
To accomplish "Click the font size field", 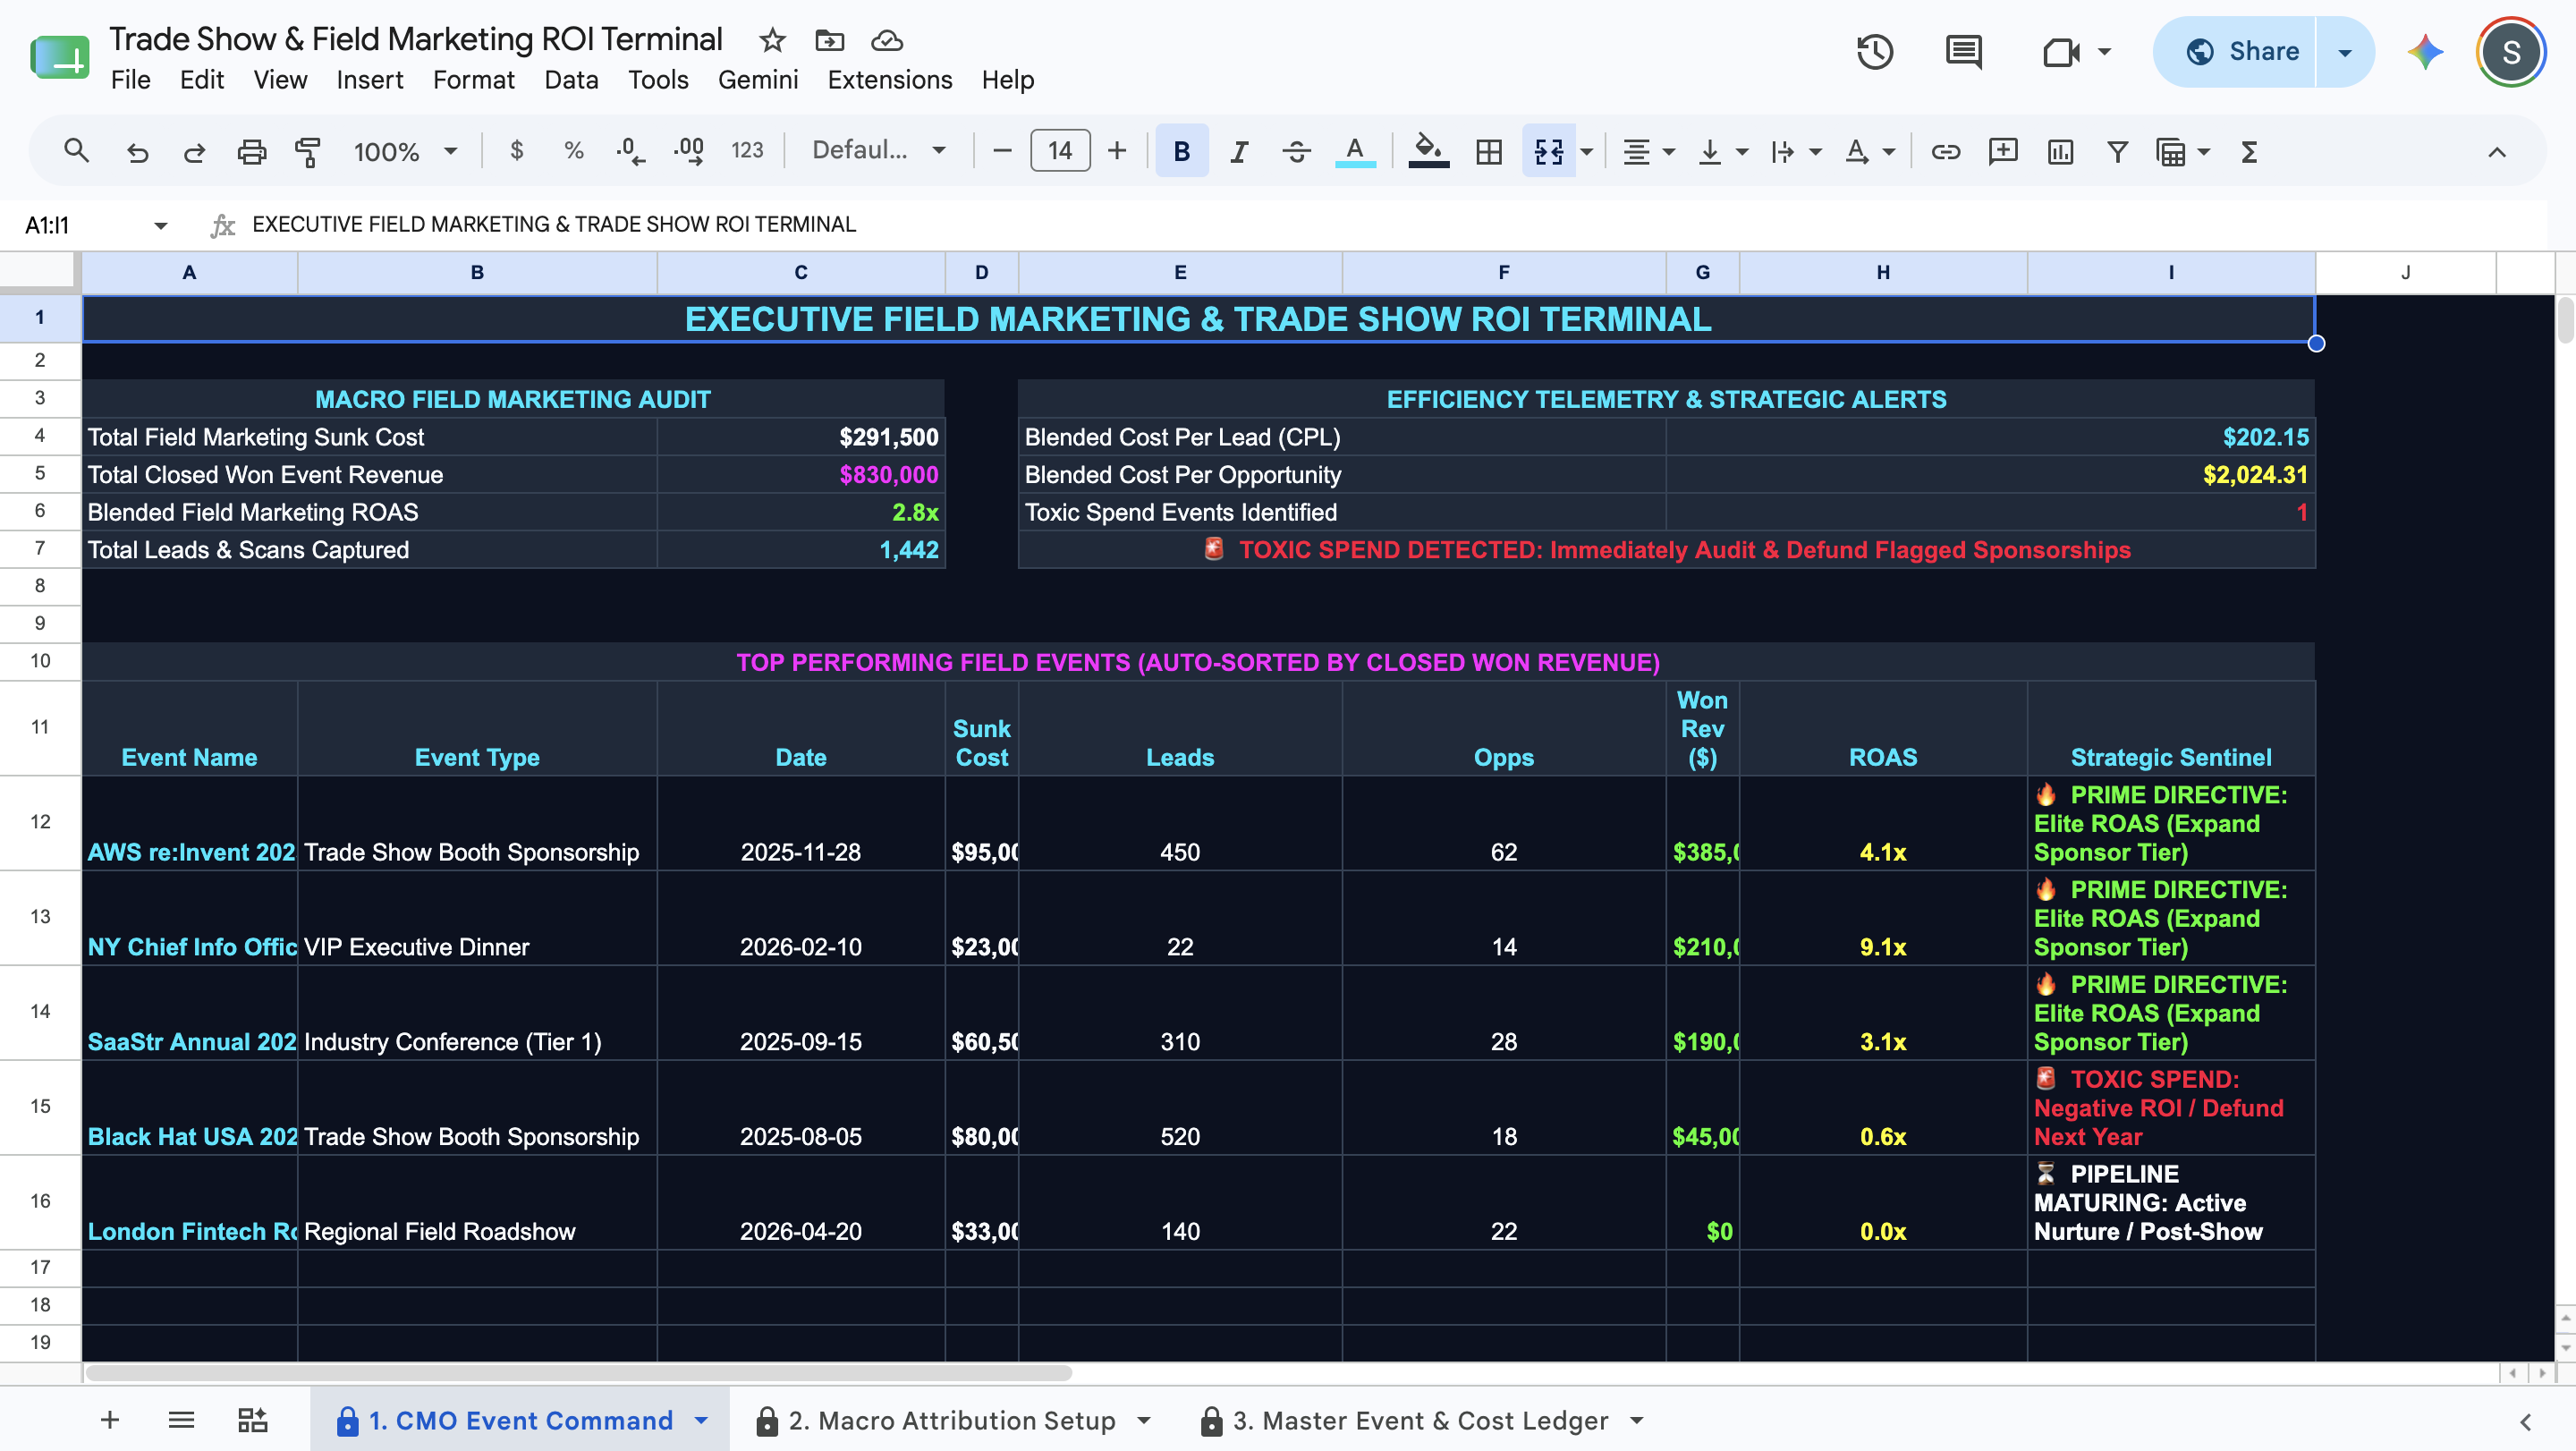I will [x=1059, y=151].
